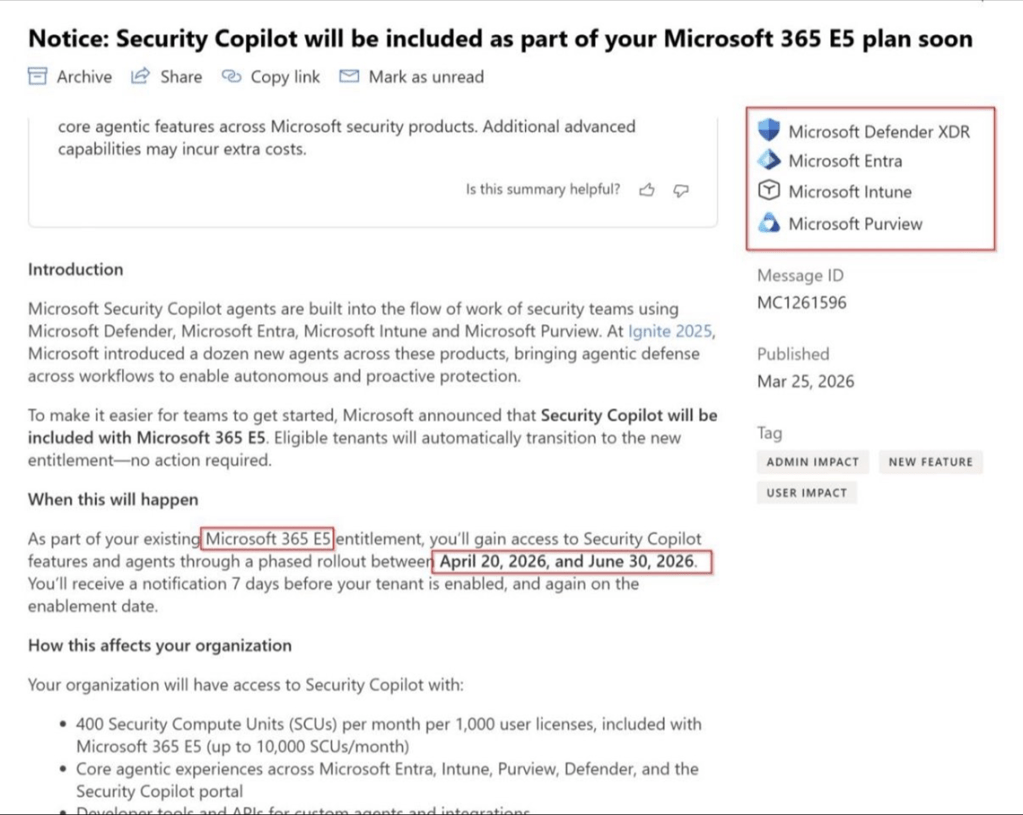Click the message ID MC1261596
The image size is (1023, 815).
click(x=802, y=302)
